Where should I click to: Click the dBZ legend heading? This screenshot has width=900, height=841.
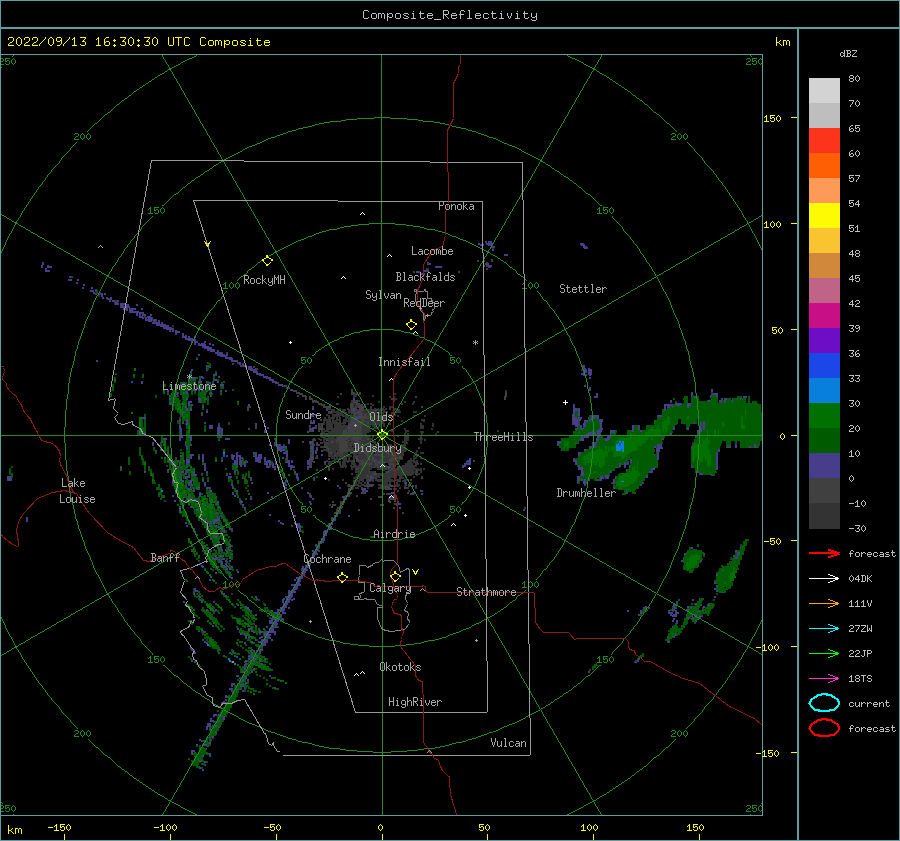pyautogui.click(x=848, y=53)
